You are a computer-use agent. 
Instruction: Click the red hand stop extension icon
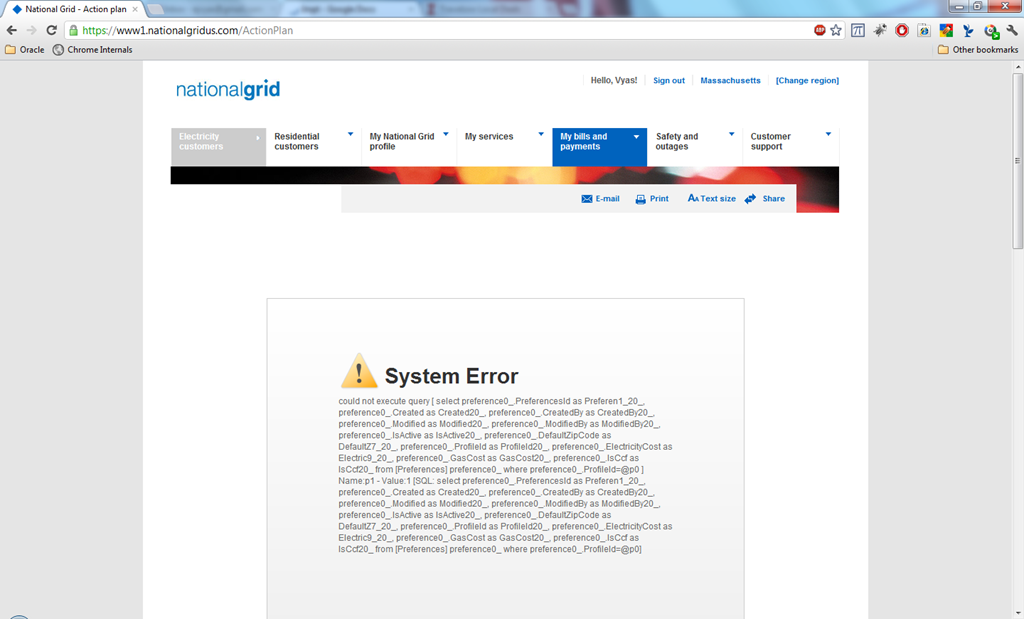pyautogui.click(x=902, y=30)
